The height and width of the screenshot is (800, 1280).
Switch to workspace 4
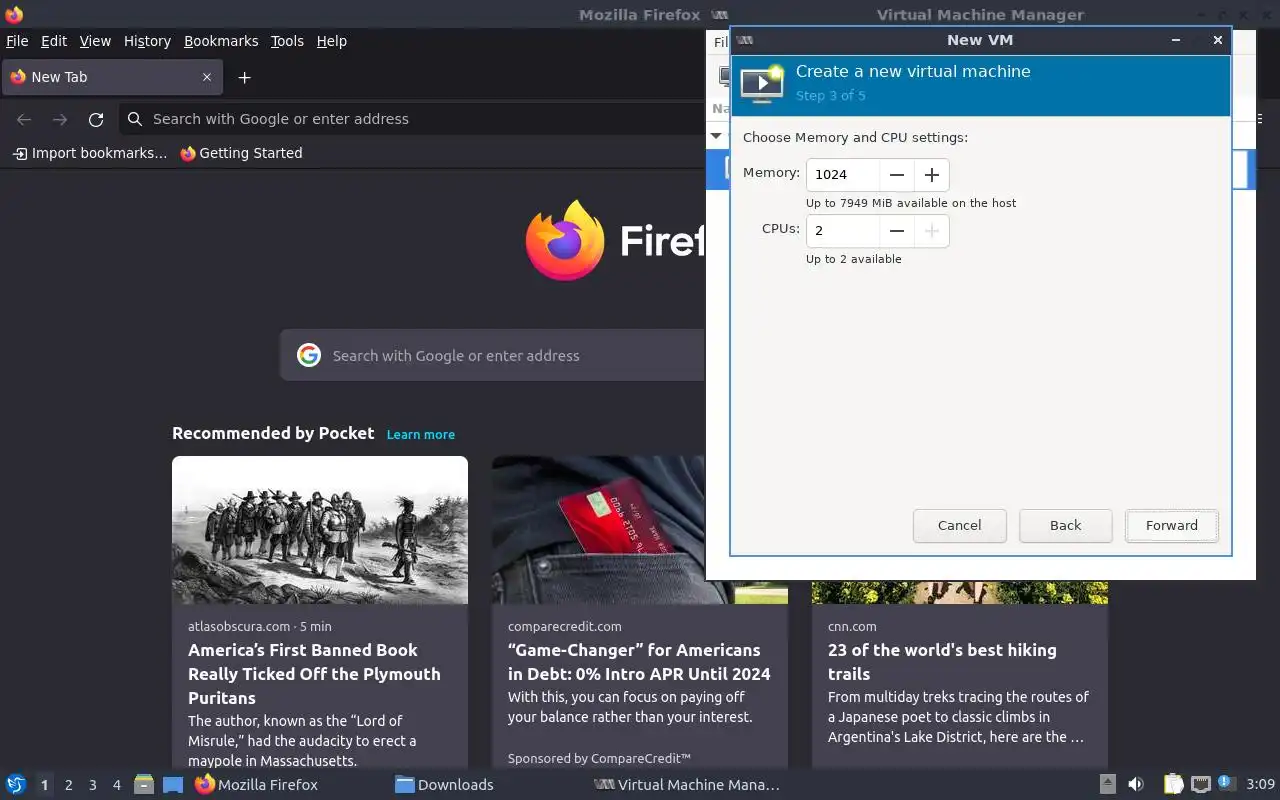tap(116, 785)
